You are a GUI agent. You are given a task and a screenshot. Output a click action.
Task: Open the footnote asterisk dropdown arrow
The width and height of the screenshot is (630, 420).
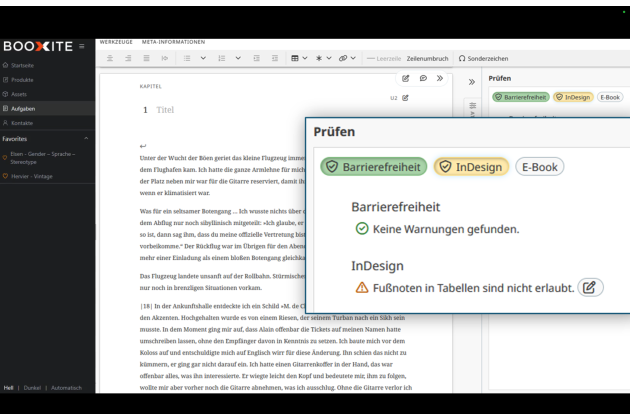click(329, 58)
